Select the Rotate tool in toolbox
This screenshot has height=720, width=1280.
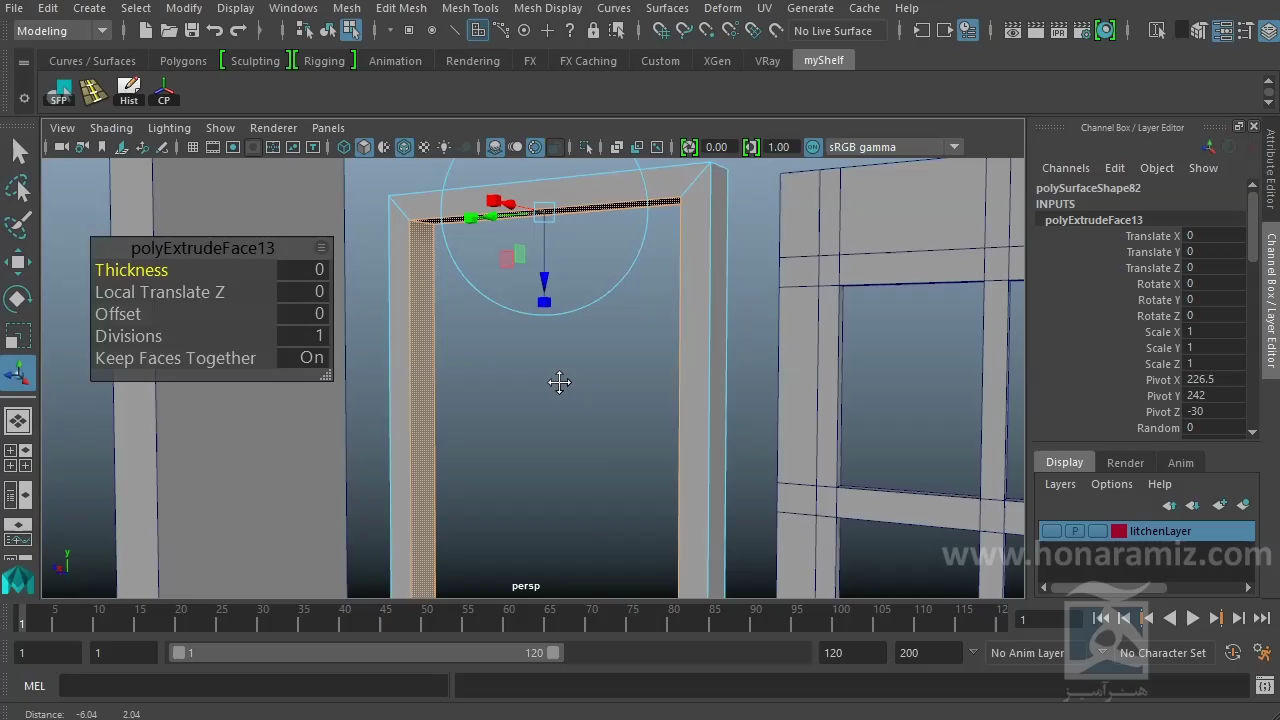(18, 300)
